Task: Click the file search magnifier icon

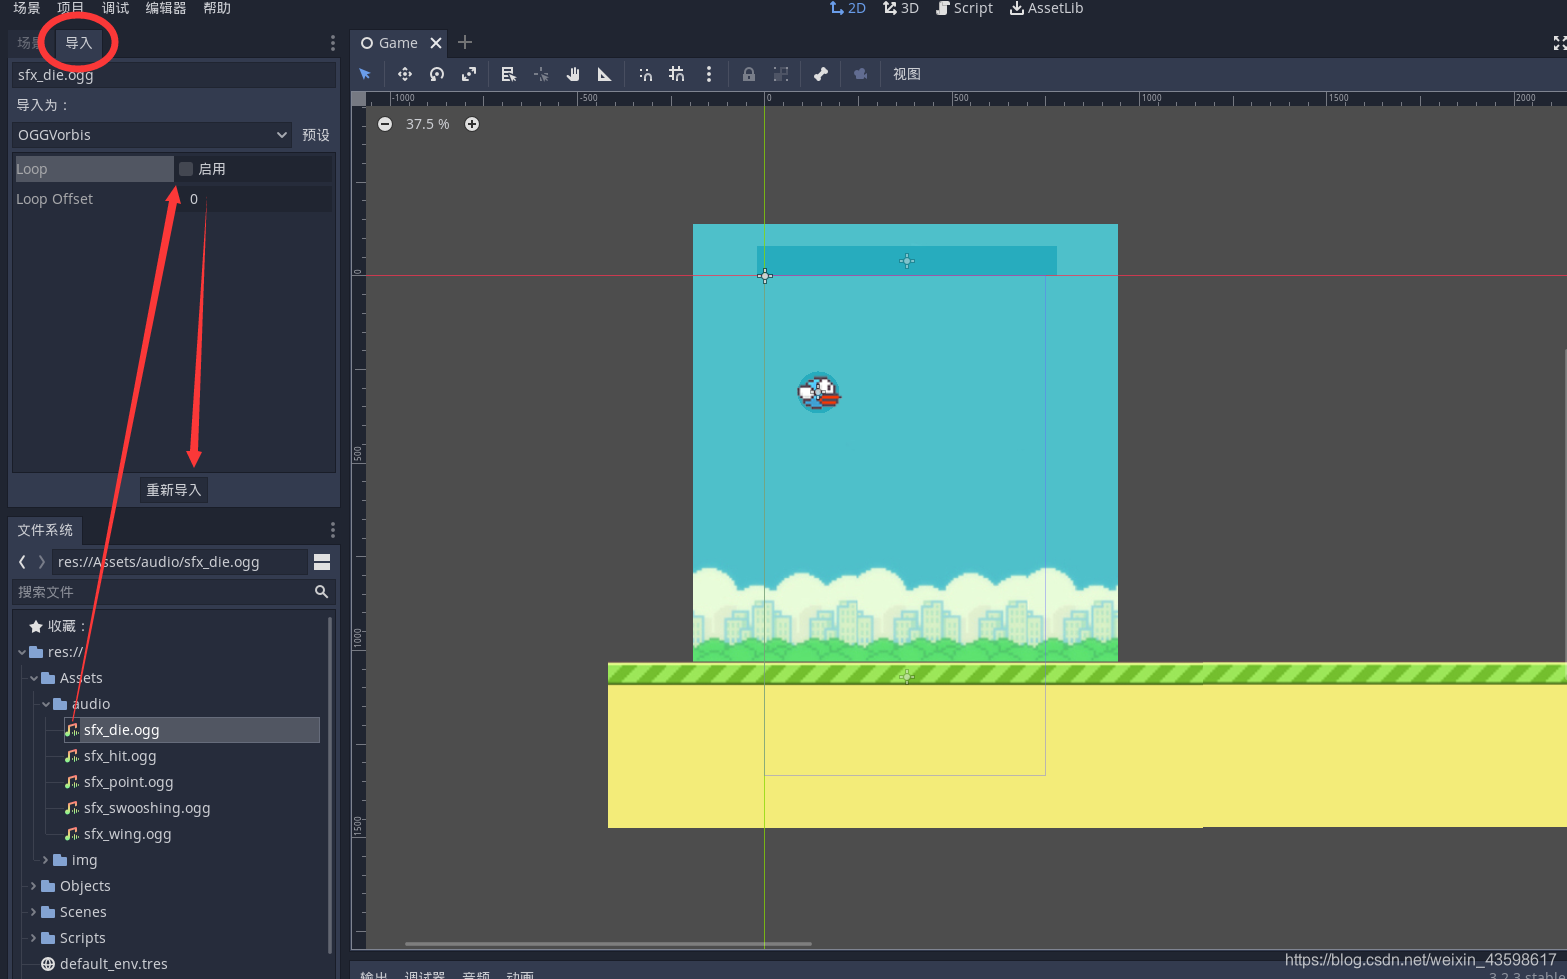Action: click(x=322, y=592)
